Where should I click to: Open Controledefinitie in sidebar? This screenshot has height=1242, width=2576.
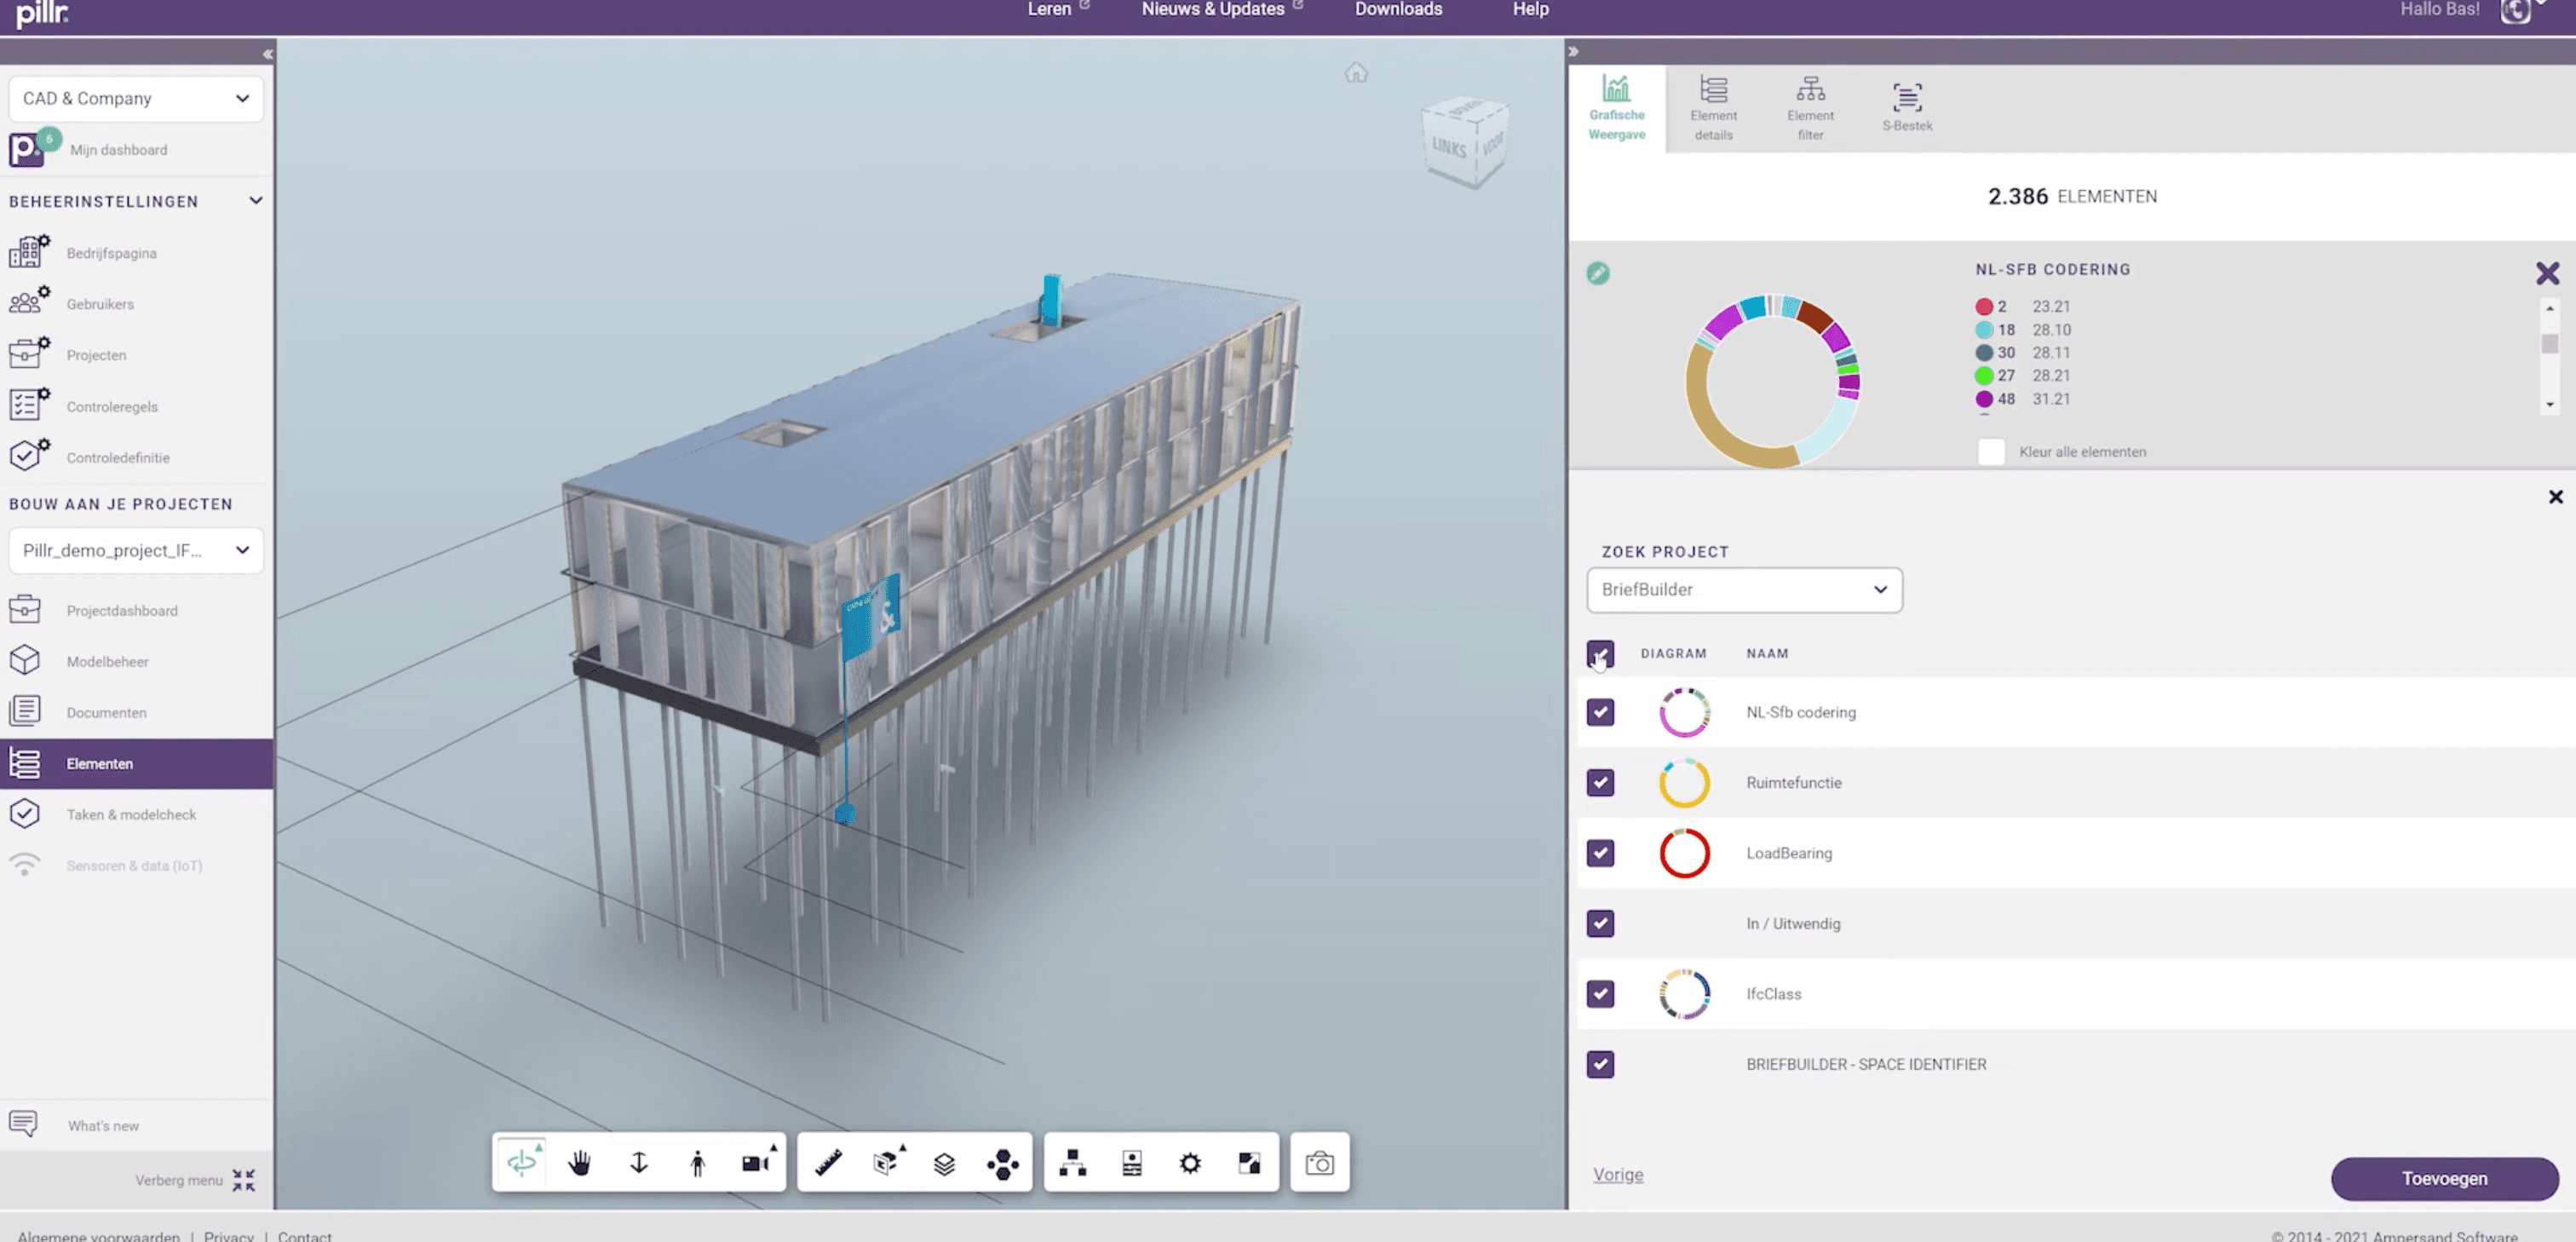(118, 457)
